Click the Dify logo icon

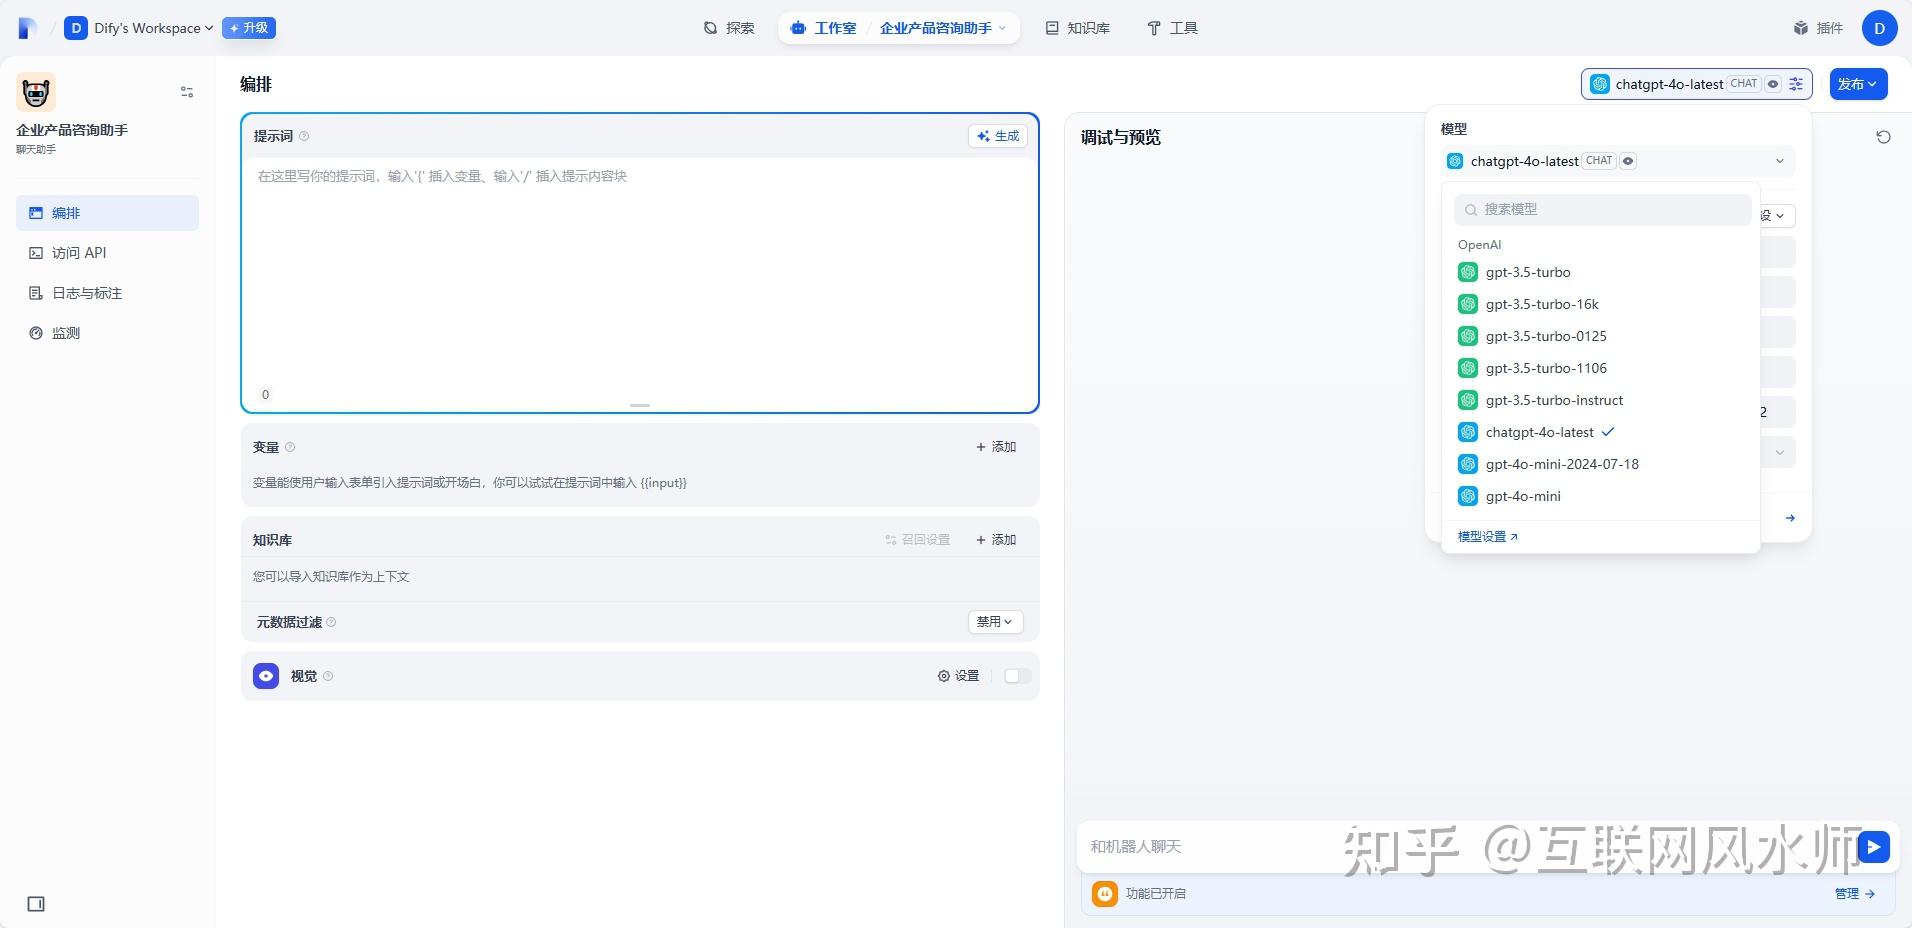27,28
